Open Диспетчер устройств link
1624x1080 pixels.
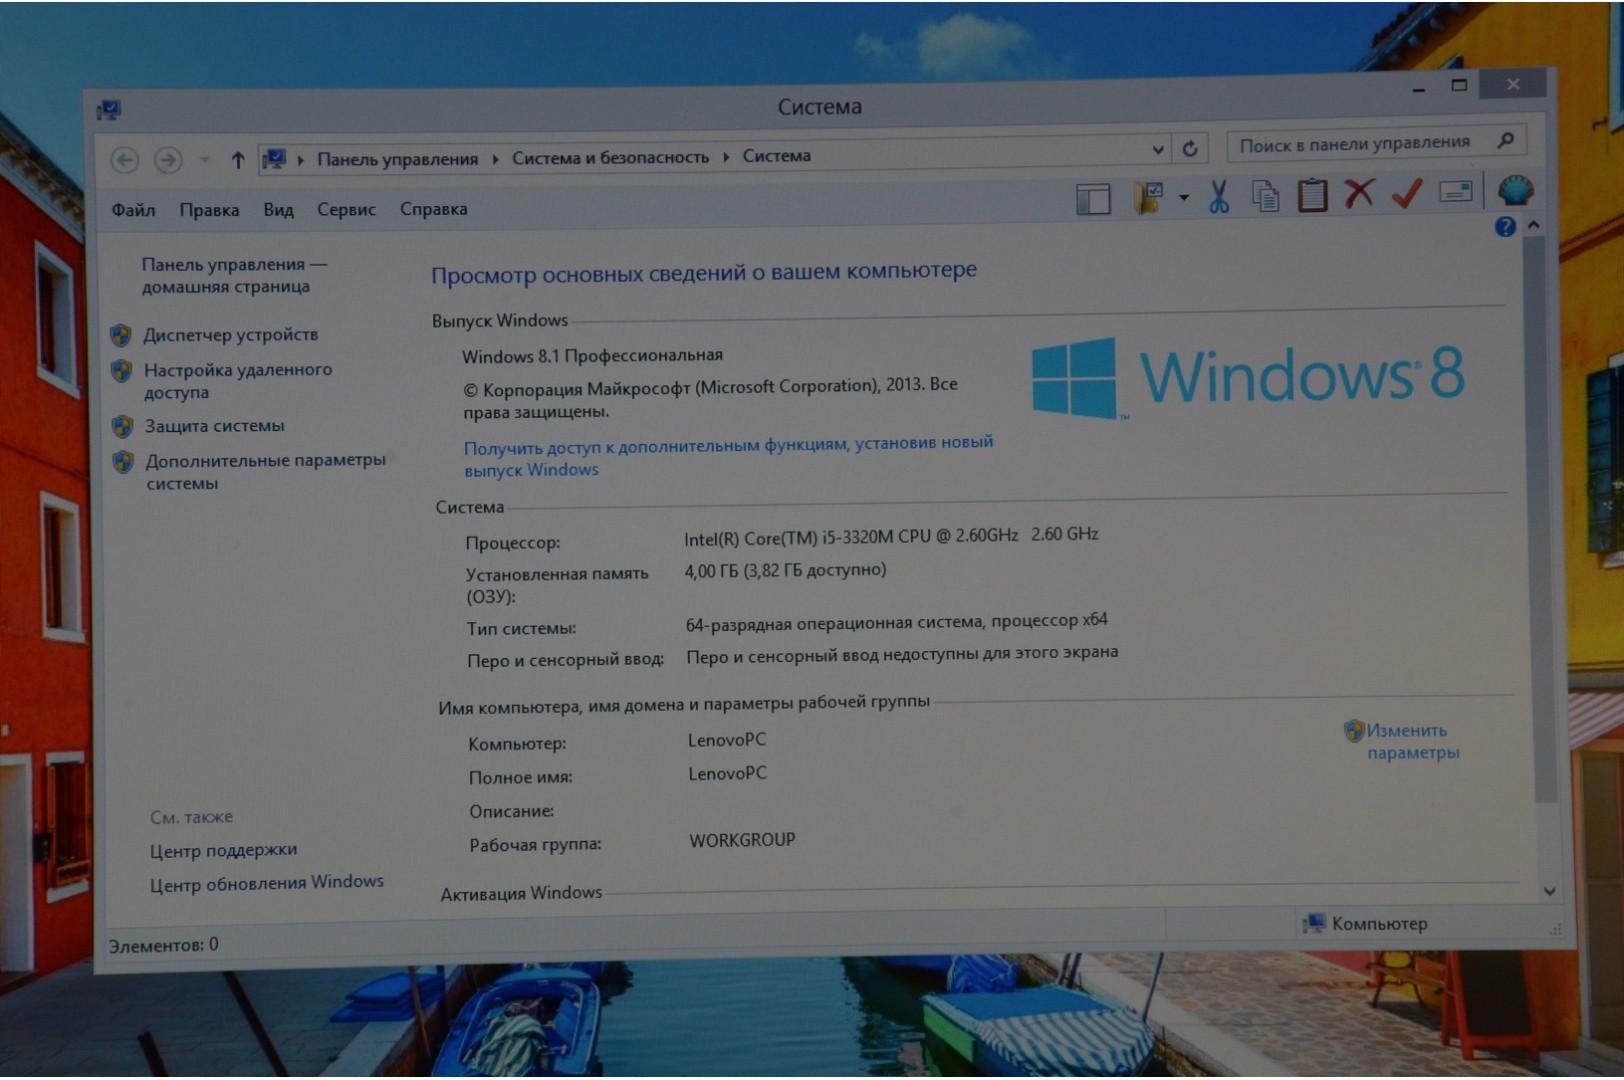[x=230, y=335]
